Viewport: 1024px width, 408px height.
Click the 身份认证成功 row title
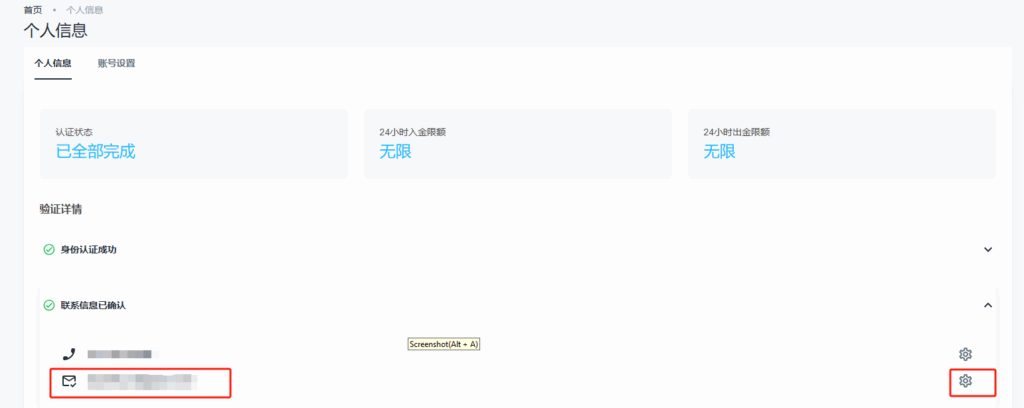point(88,249)
